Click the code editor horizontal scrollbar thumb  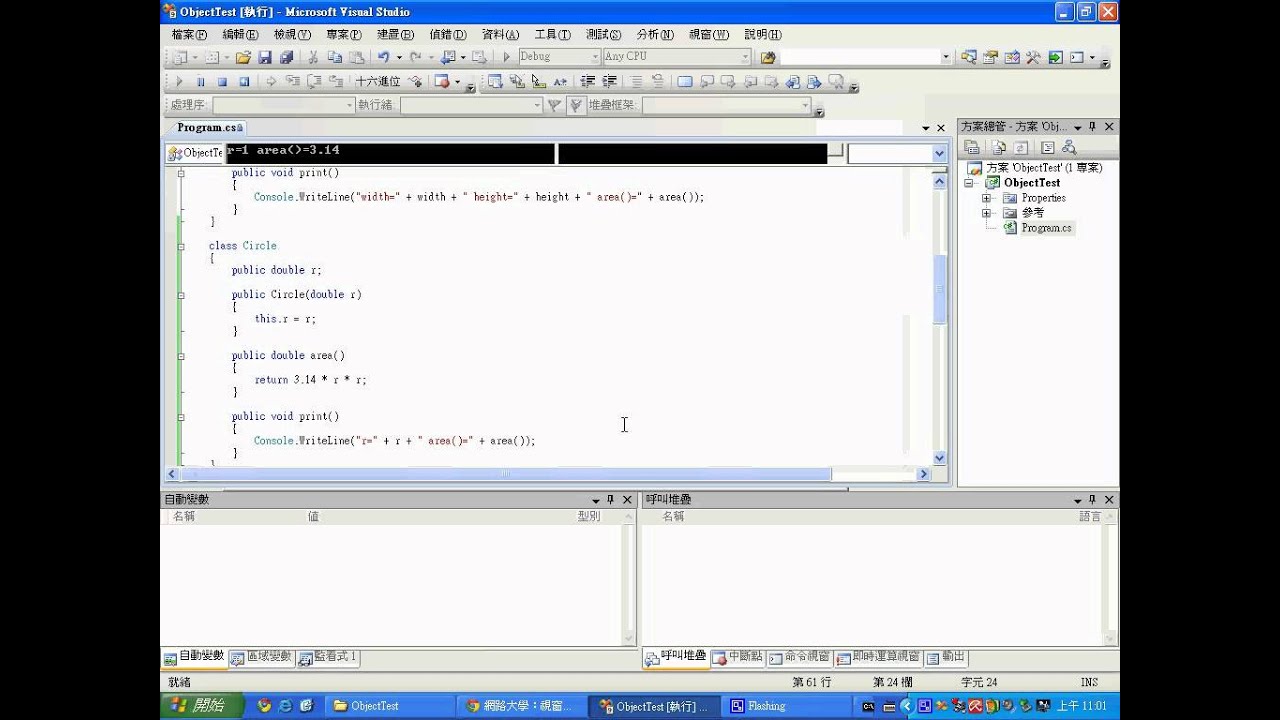point(505,474)
